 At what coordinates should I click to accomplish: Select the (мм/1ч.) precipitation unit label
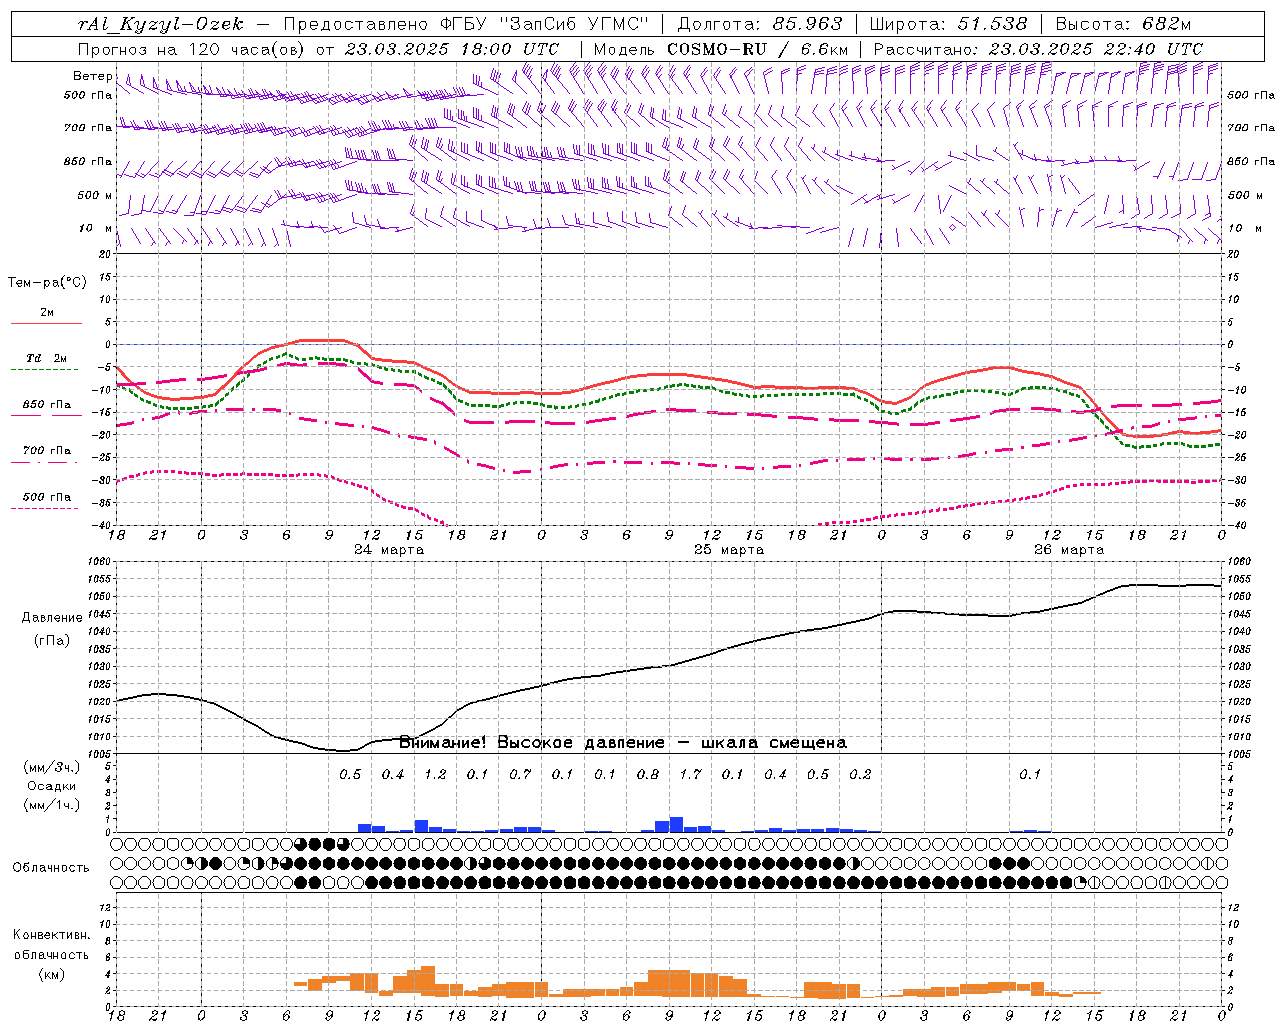click(52, 805)
